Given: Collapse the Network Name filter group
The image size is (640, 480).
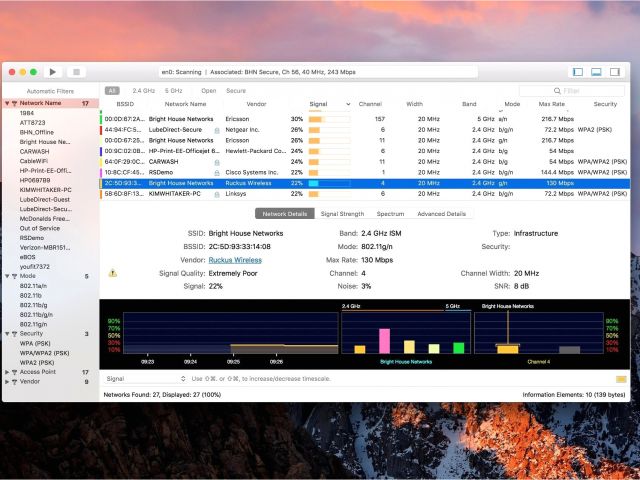Looking at the screenshot, I should click(8, 103).
